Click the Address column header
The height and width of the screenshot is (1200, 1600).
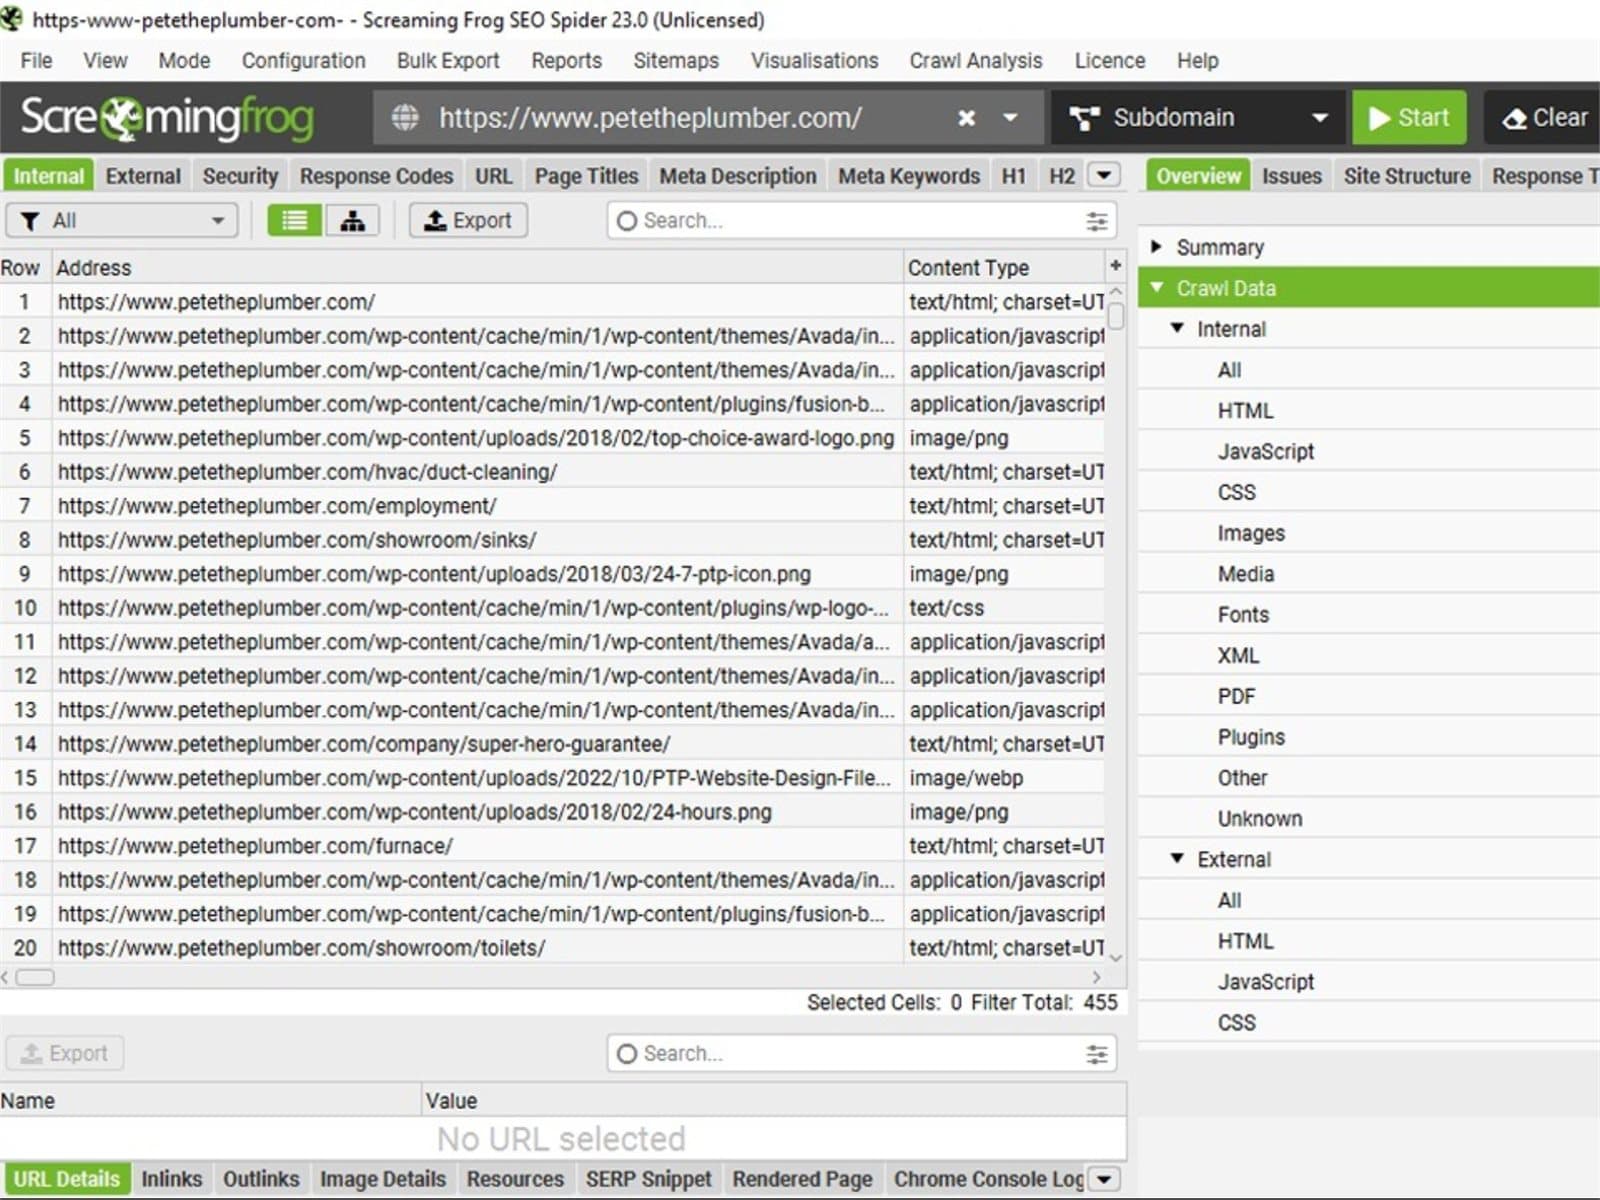click(478, 267)
